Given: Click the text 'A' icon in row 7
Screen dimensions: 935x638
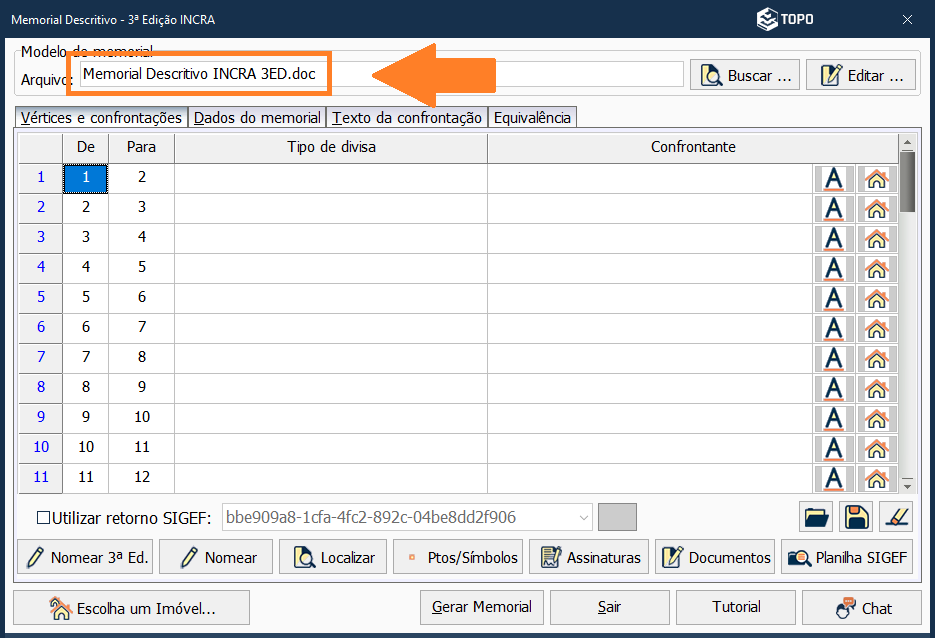Looking at the screenshot, I should pos(834,359).
